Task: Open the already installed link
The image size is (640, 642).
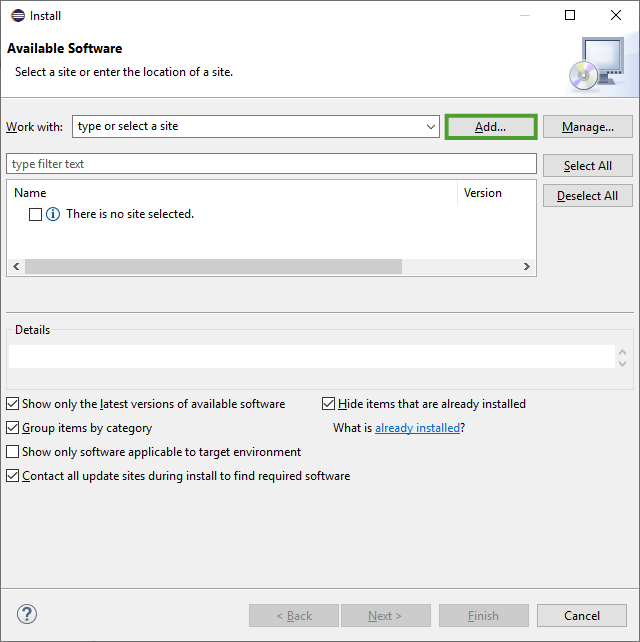Action: 417,428
